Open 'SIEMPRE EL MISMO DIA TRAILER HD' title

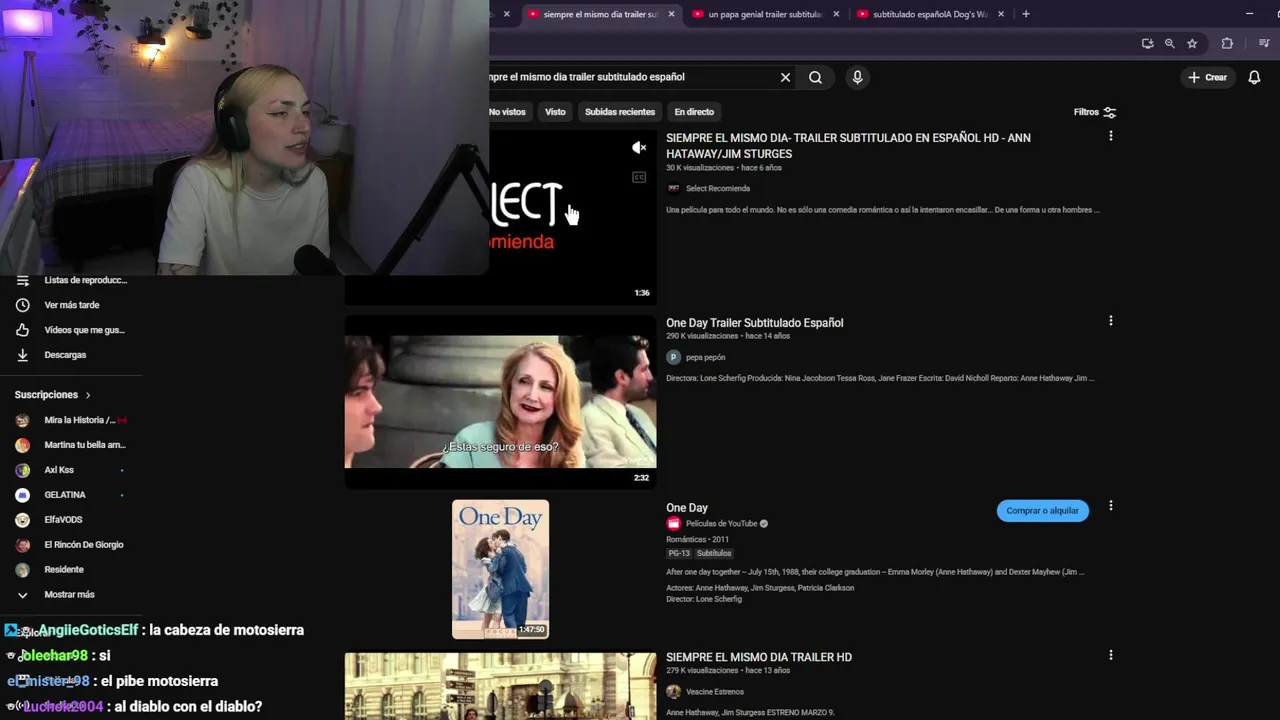pos(758,657)
